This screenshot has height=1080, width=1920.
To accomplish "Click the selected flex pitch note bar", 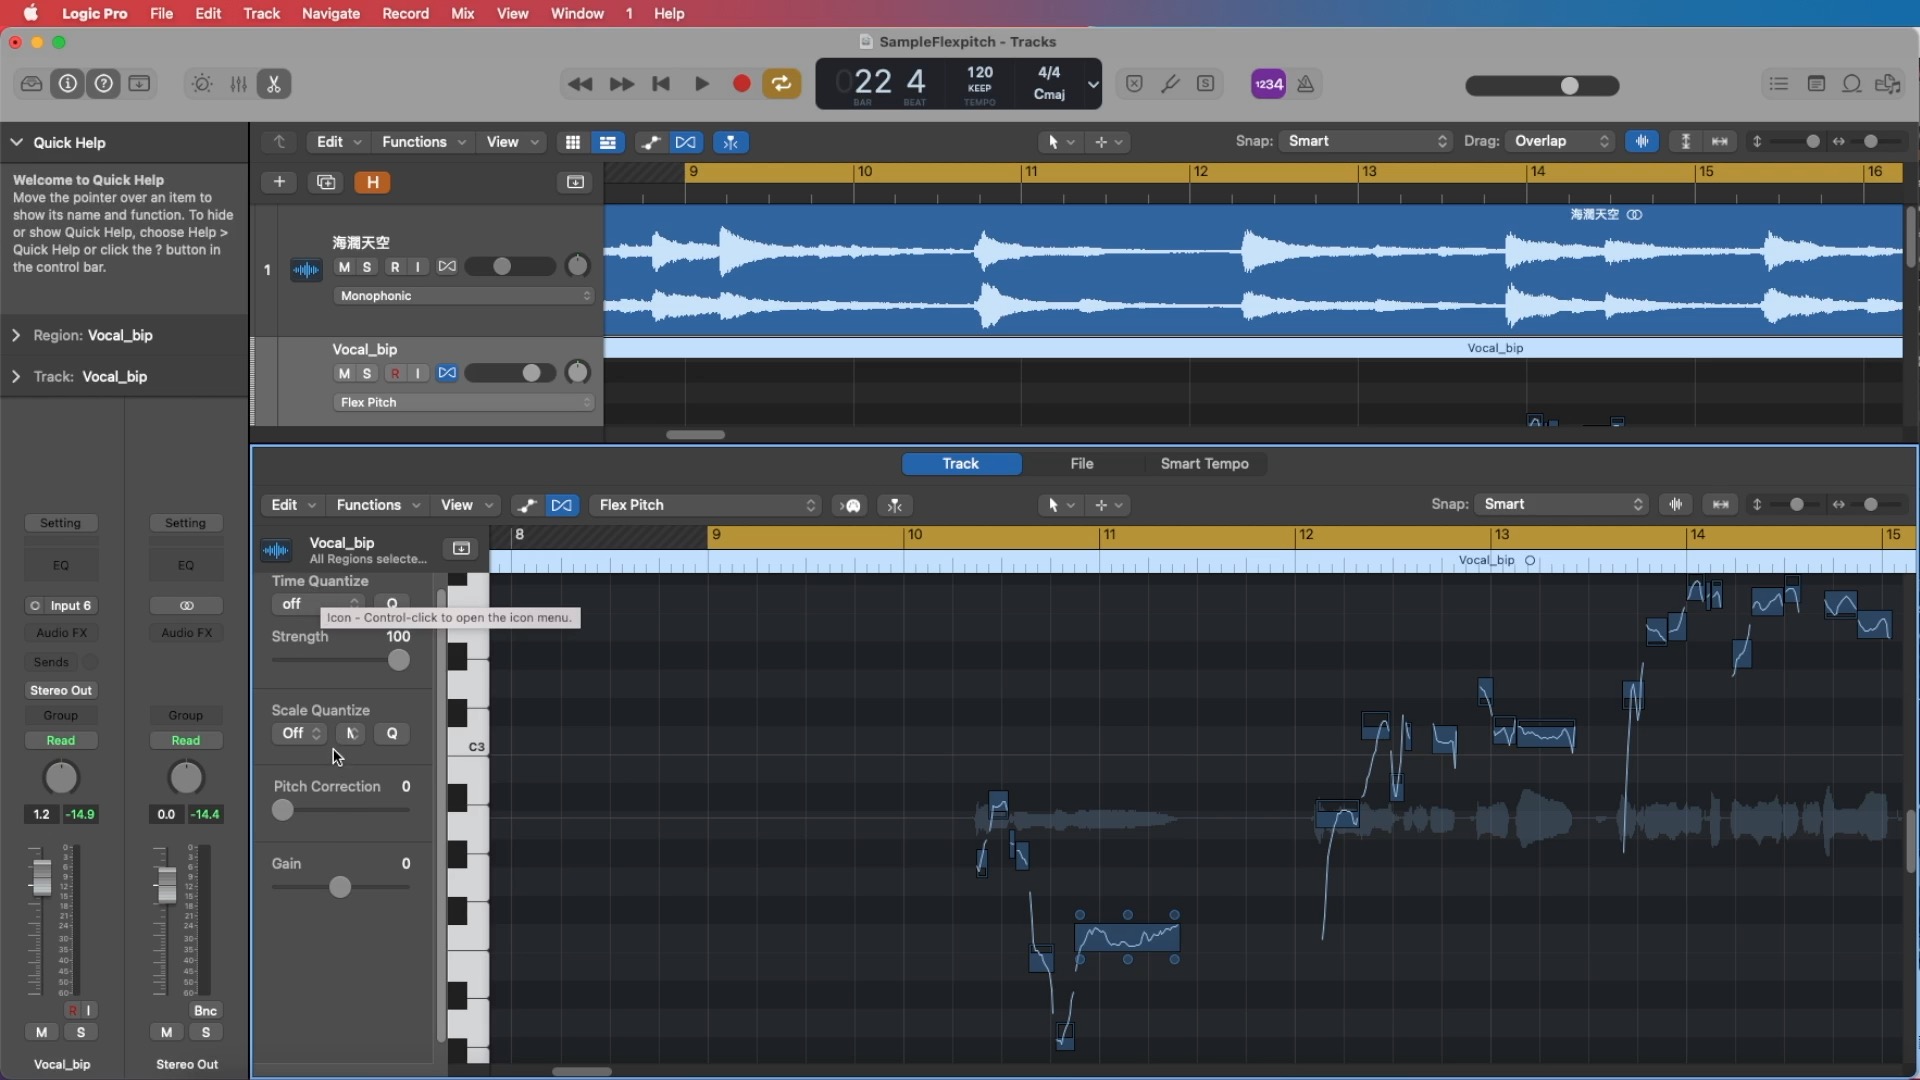I will [x=1127, y=938].
